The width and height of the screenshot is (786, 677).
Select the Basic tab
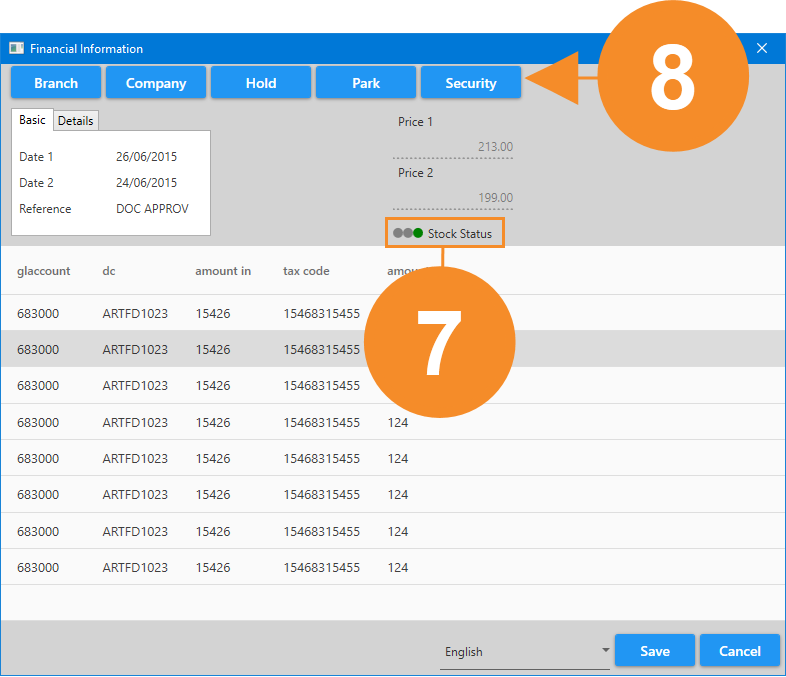click(32, 120)
